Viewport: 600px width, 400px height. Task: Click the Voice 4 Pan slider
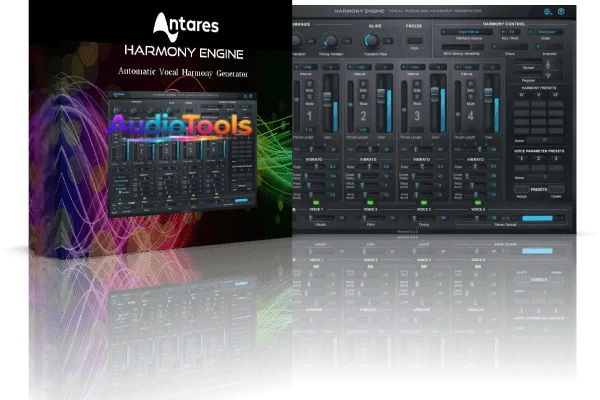[475, 149]
